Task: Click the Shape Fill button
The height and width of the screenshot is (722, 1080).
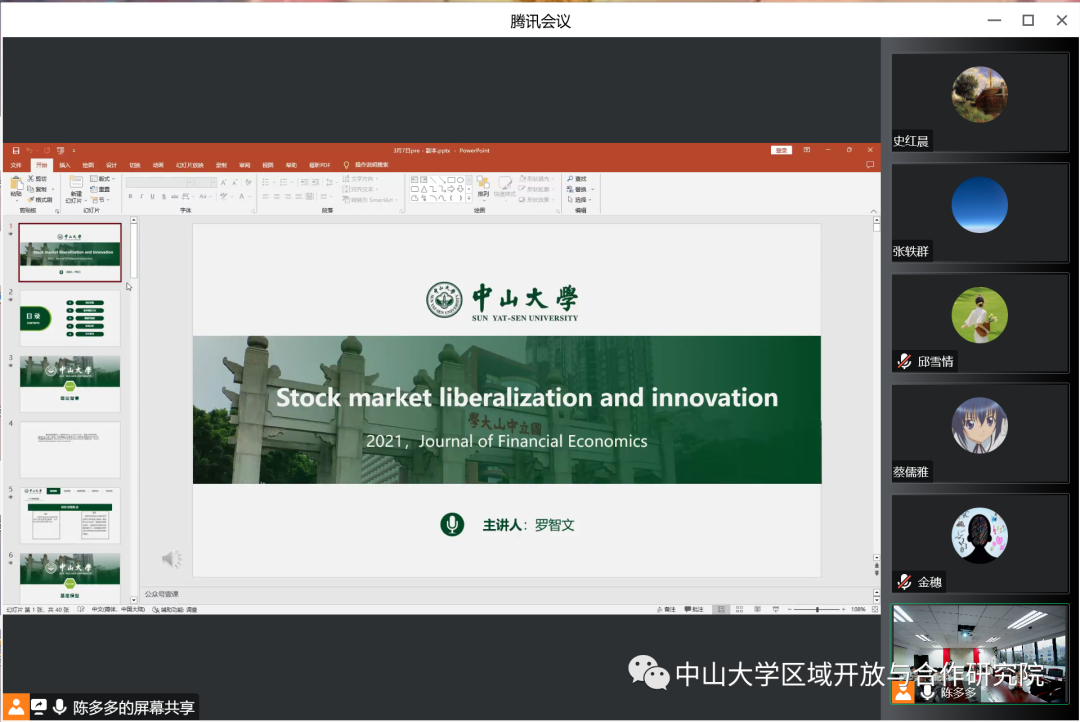Action: (x=537, y=178)
